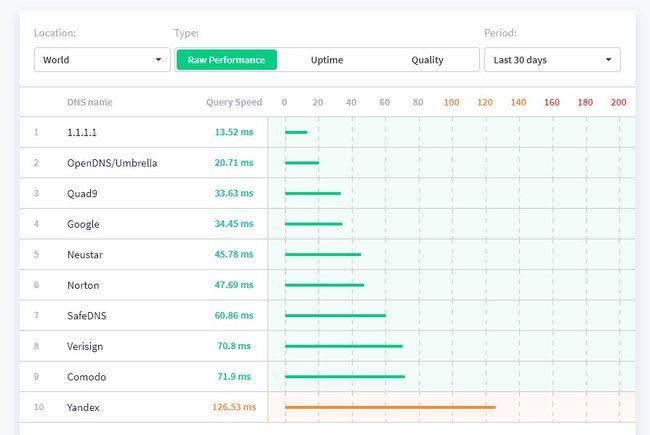Screen dimensions: 650x435
Task: Click the Type: label
Action: pos(186,33)
